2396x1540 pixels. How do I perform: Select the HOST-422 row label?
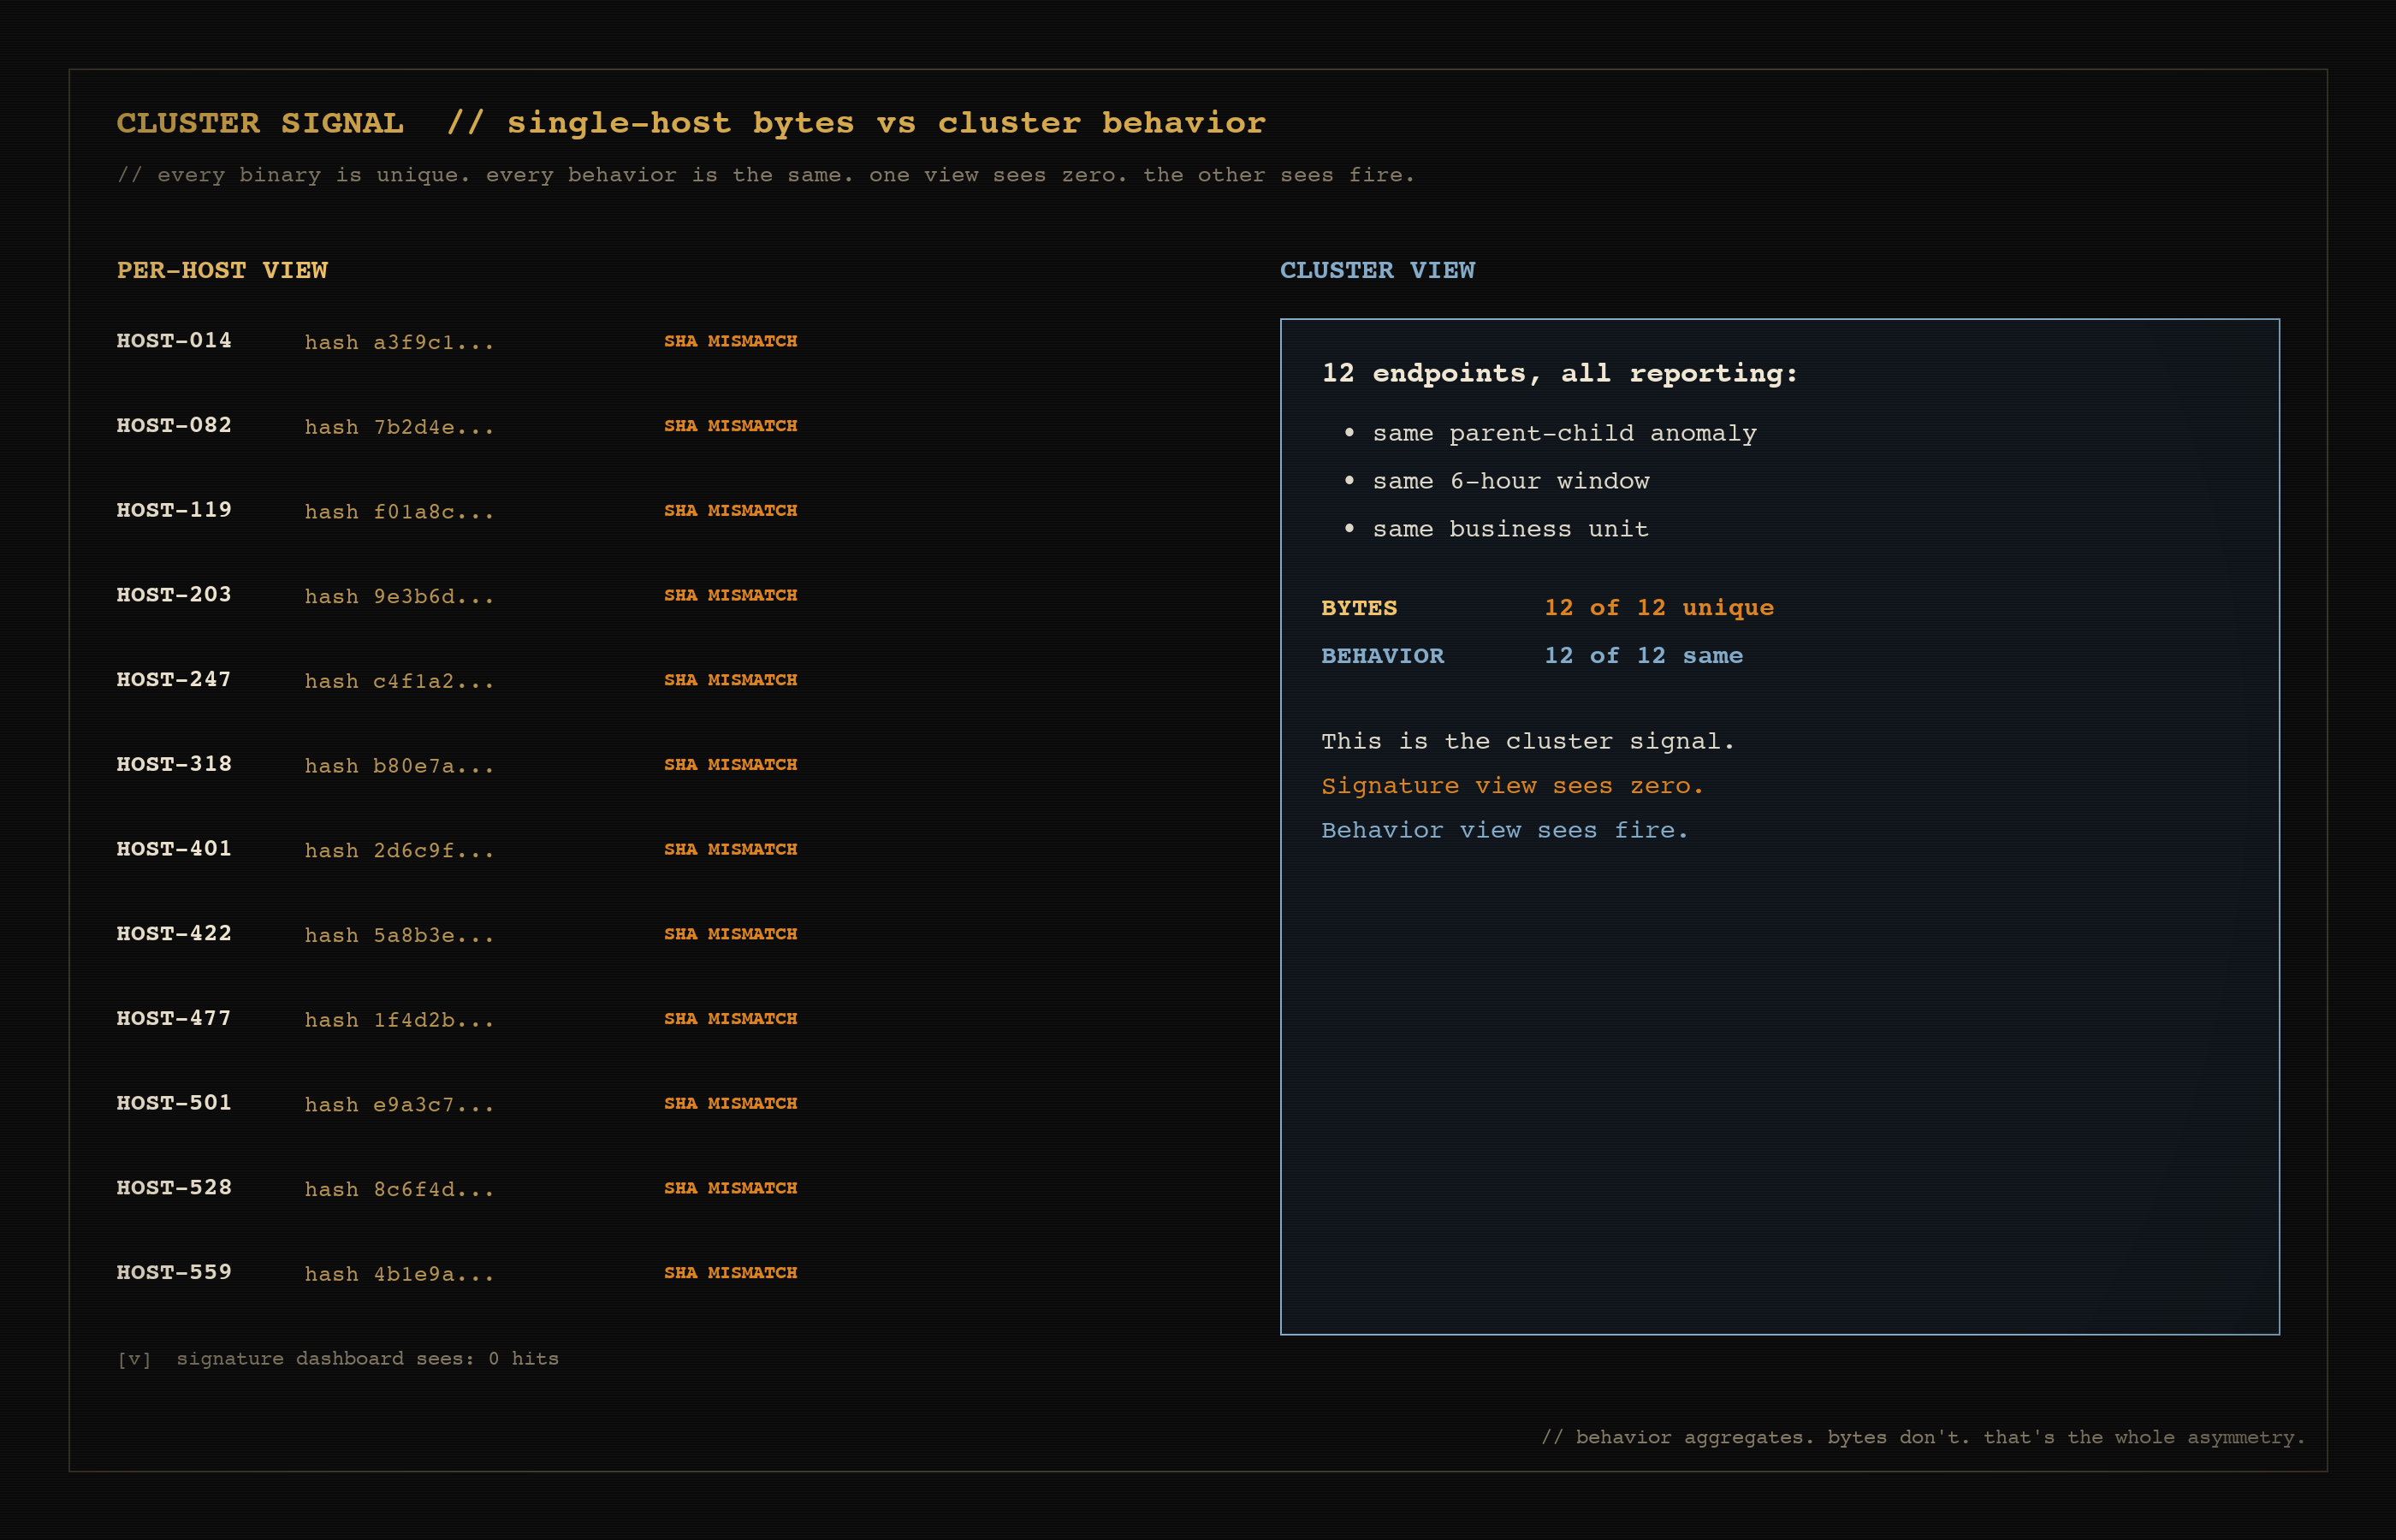[x=174, y=934]
